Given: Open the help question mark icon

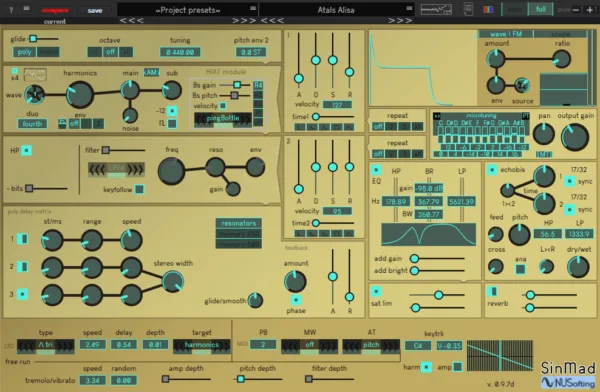Looking at the screenshot, I should coord(11,10).
